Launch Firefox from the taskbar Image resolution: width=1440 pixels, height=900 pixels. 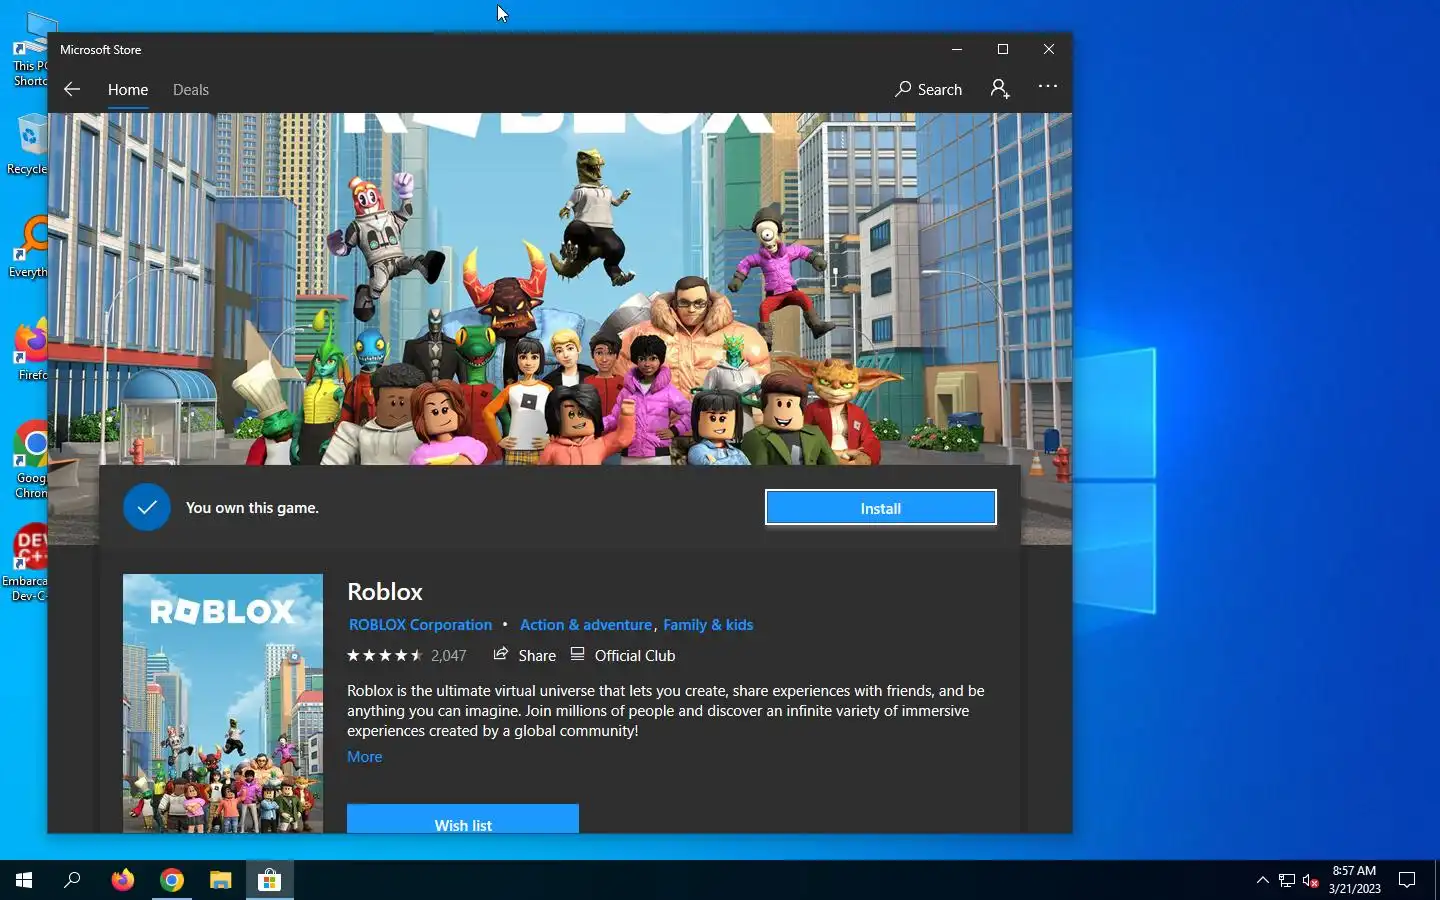click(x=123, y=880)
